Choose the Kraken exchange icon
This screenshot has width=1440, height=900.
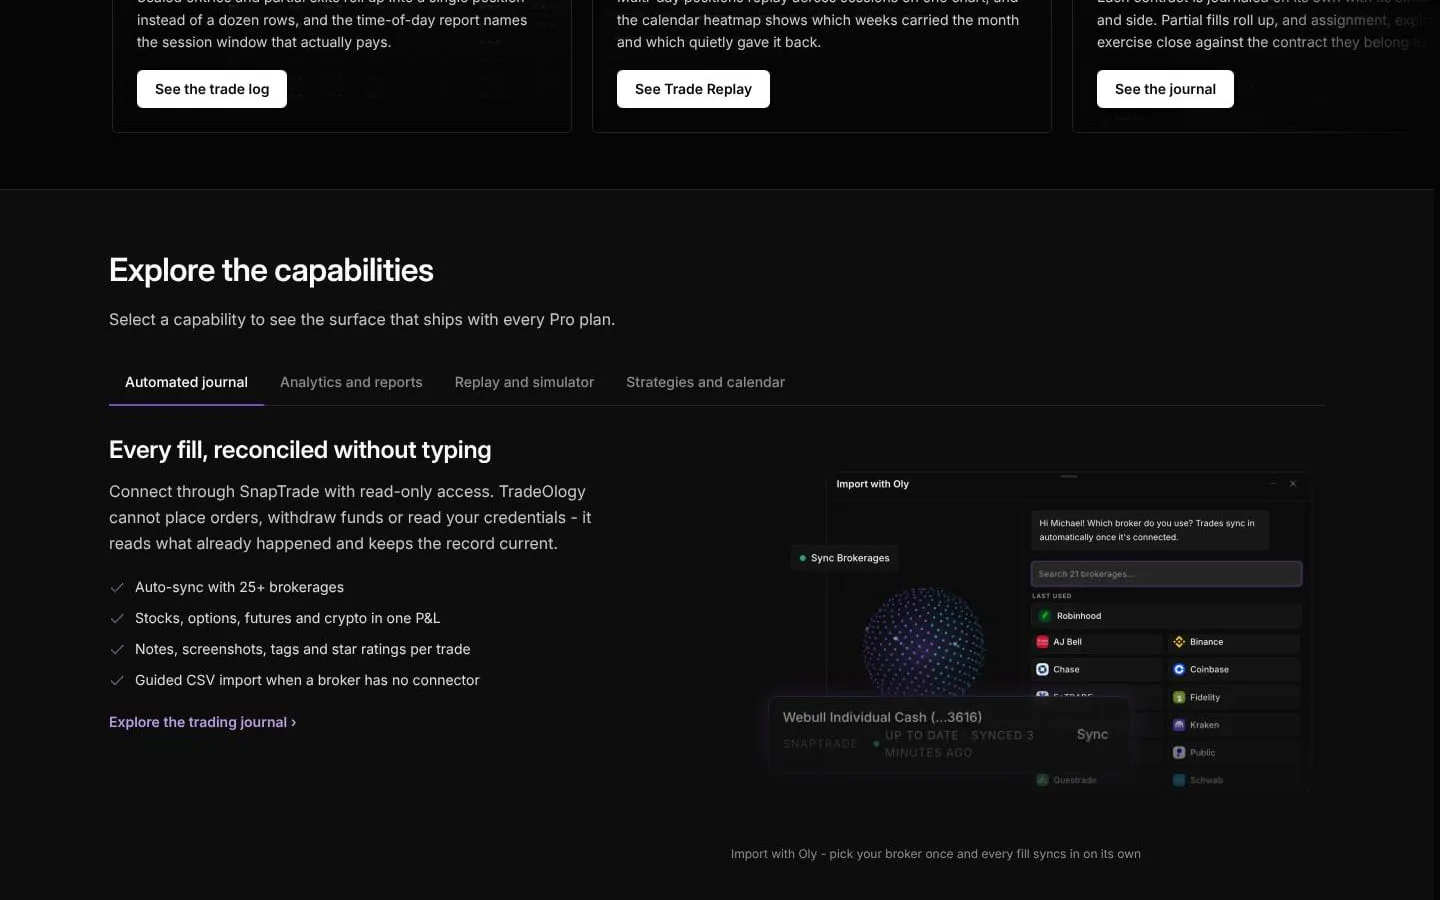point(1179,725)
